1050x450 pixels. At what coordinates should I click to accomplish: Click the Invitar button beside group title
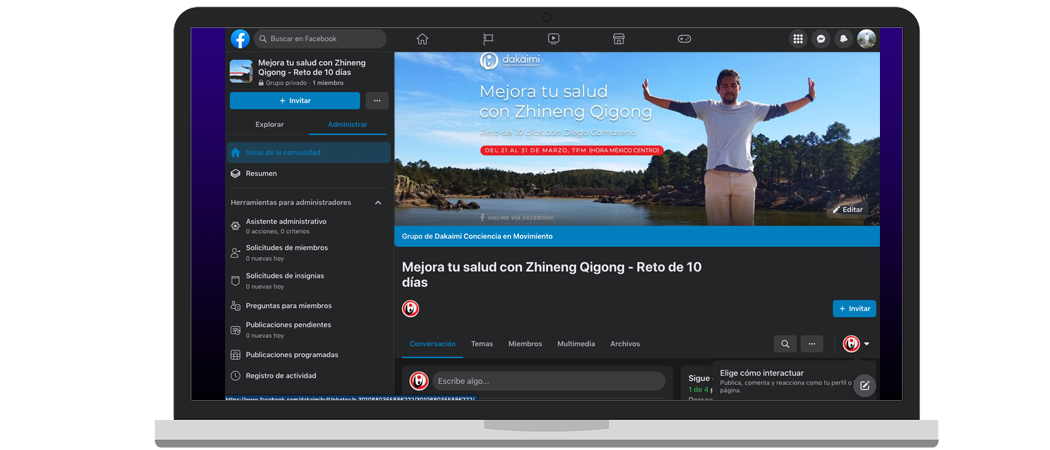(854, 309)
